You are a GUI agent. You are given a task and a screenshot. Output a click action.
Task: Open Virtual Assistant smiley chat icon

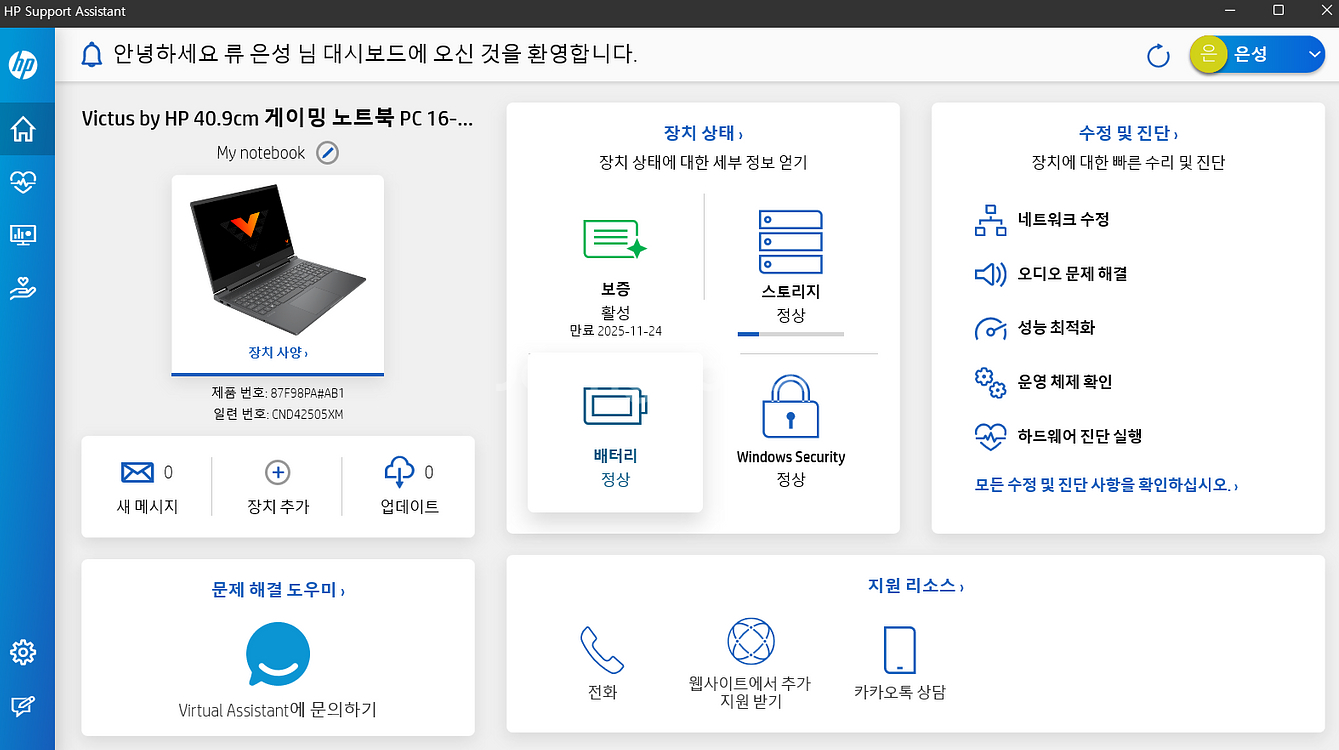click(278, 654)
